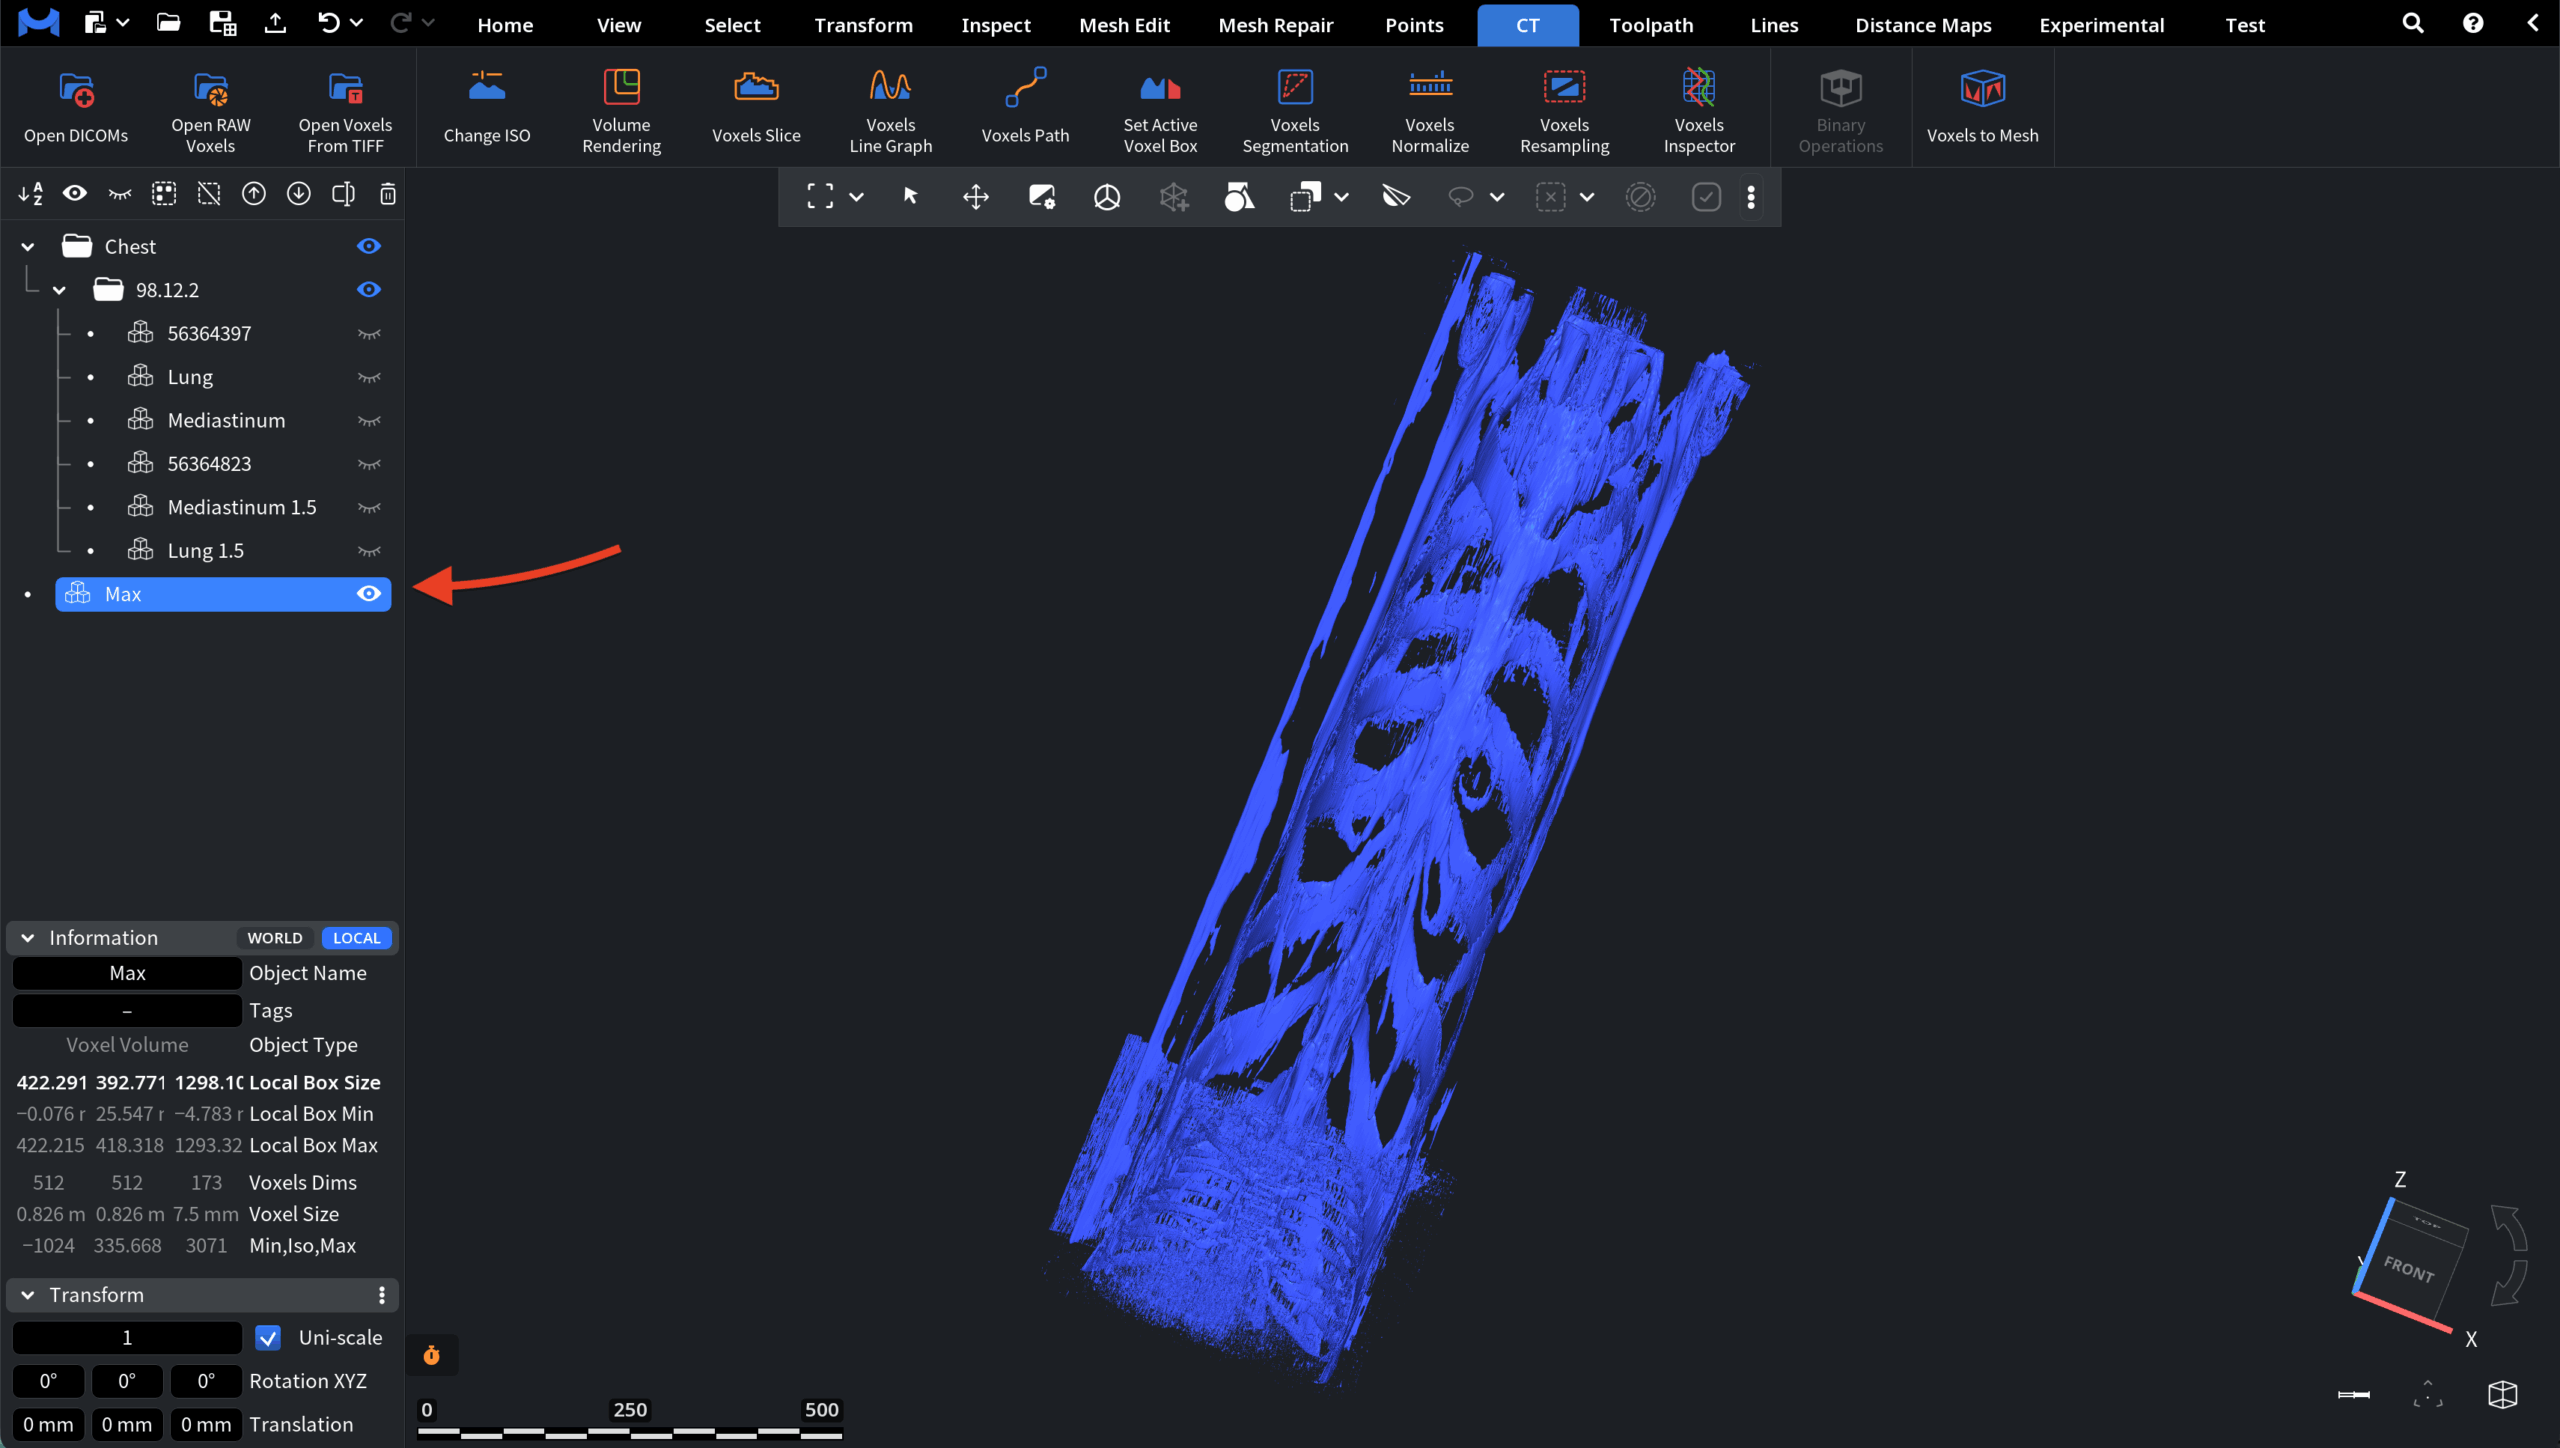Click the Change ISO tool

(x=487, y=108)
